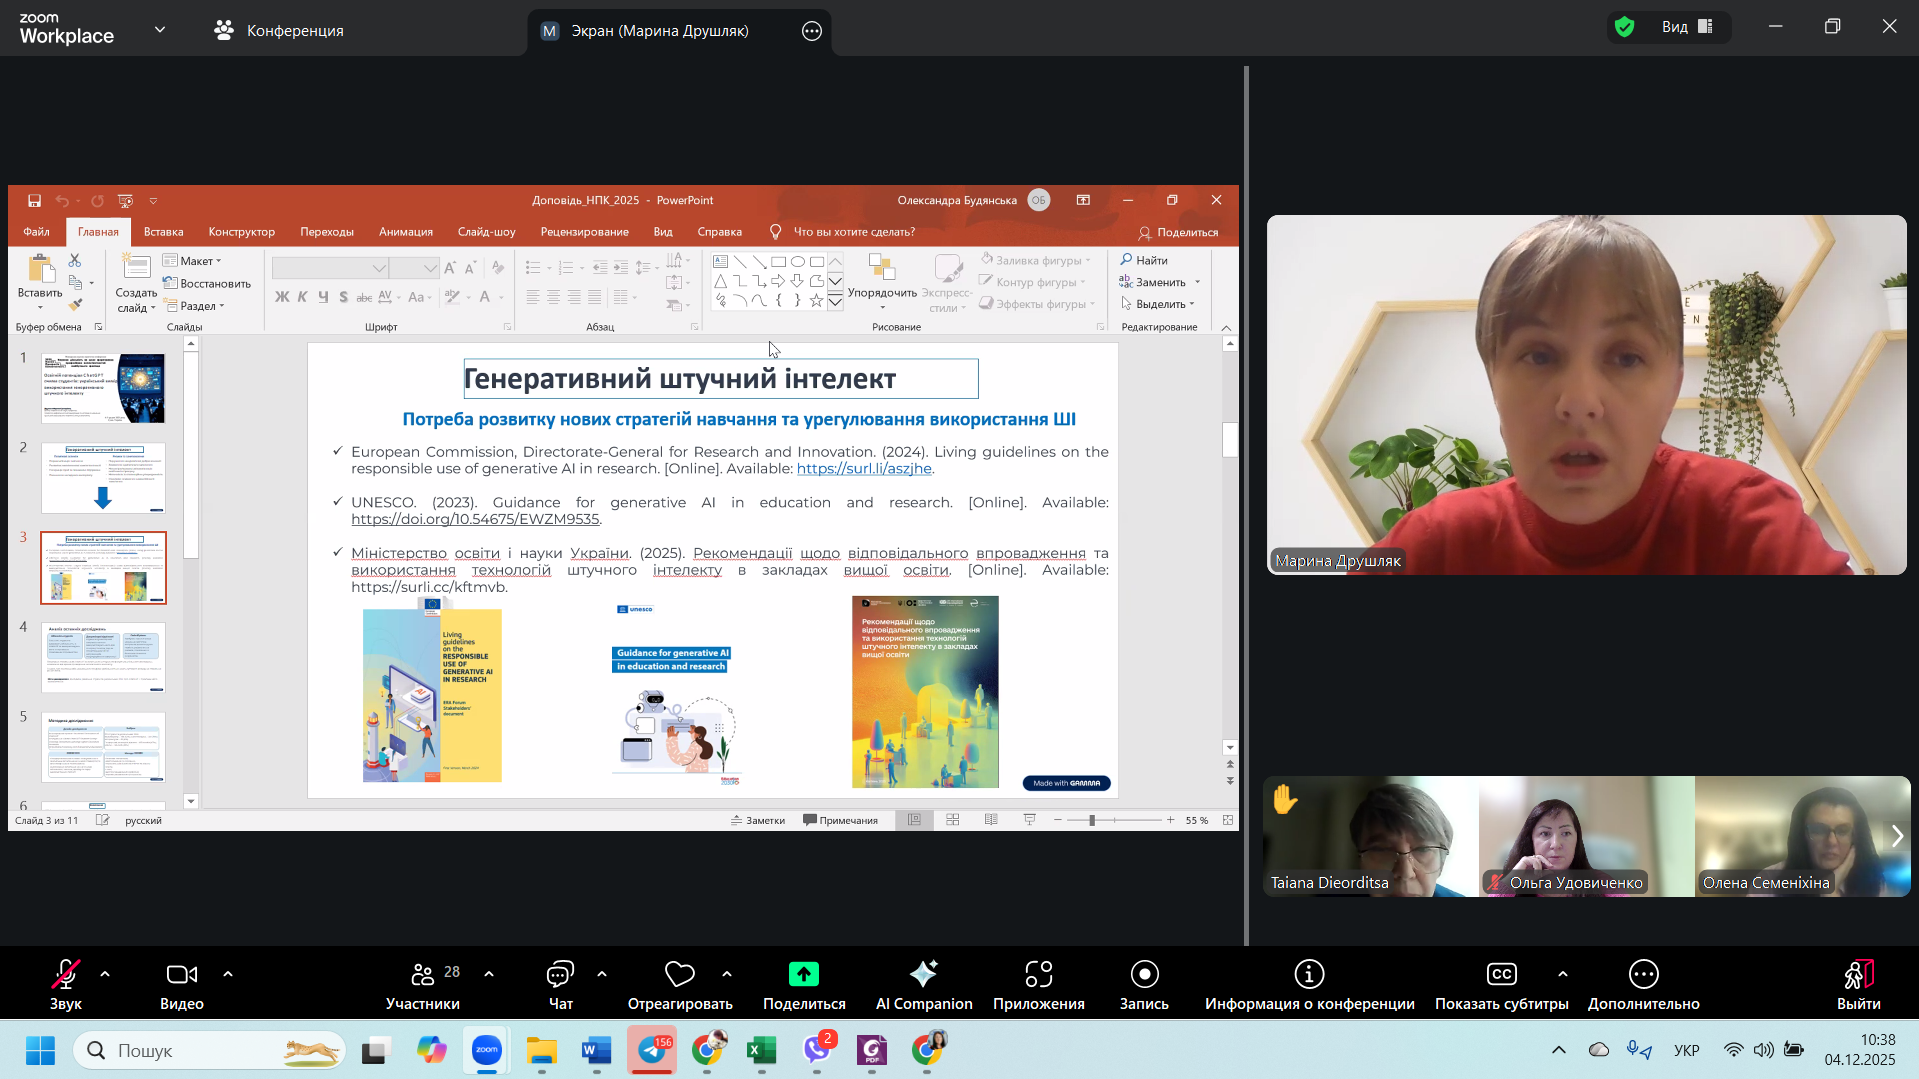This screenshot has height=1079, width=1919.
Task: Select the strikethrough icon in the Font group
Action: click(x=364, y=297)
